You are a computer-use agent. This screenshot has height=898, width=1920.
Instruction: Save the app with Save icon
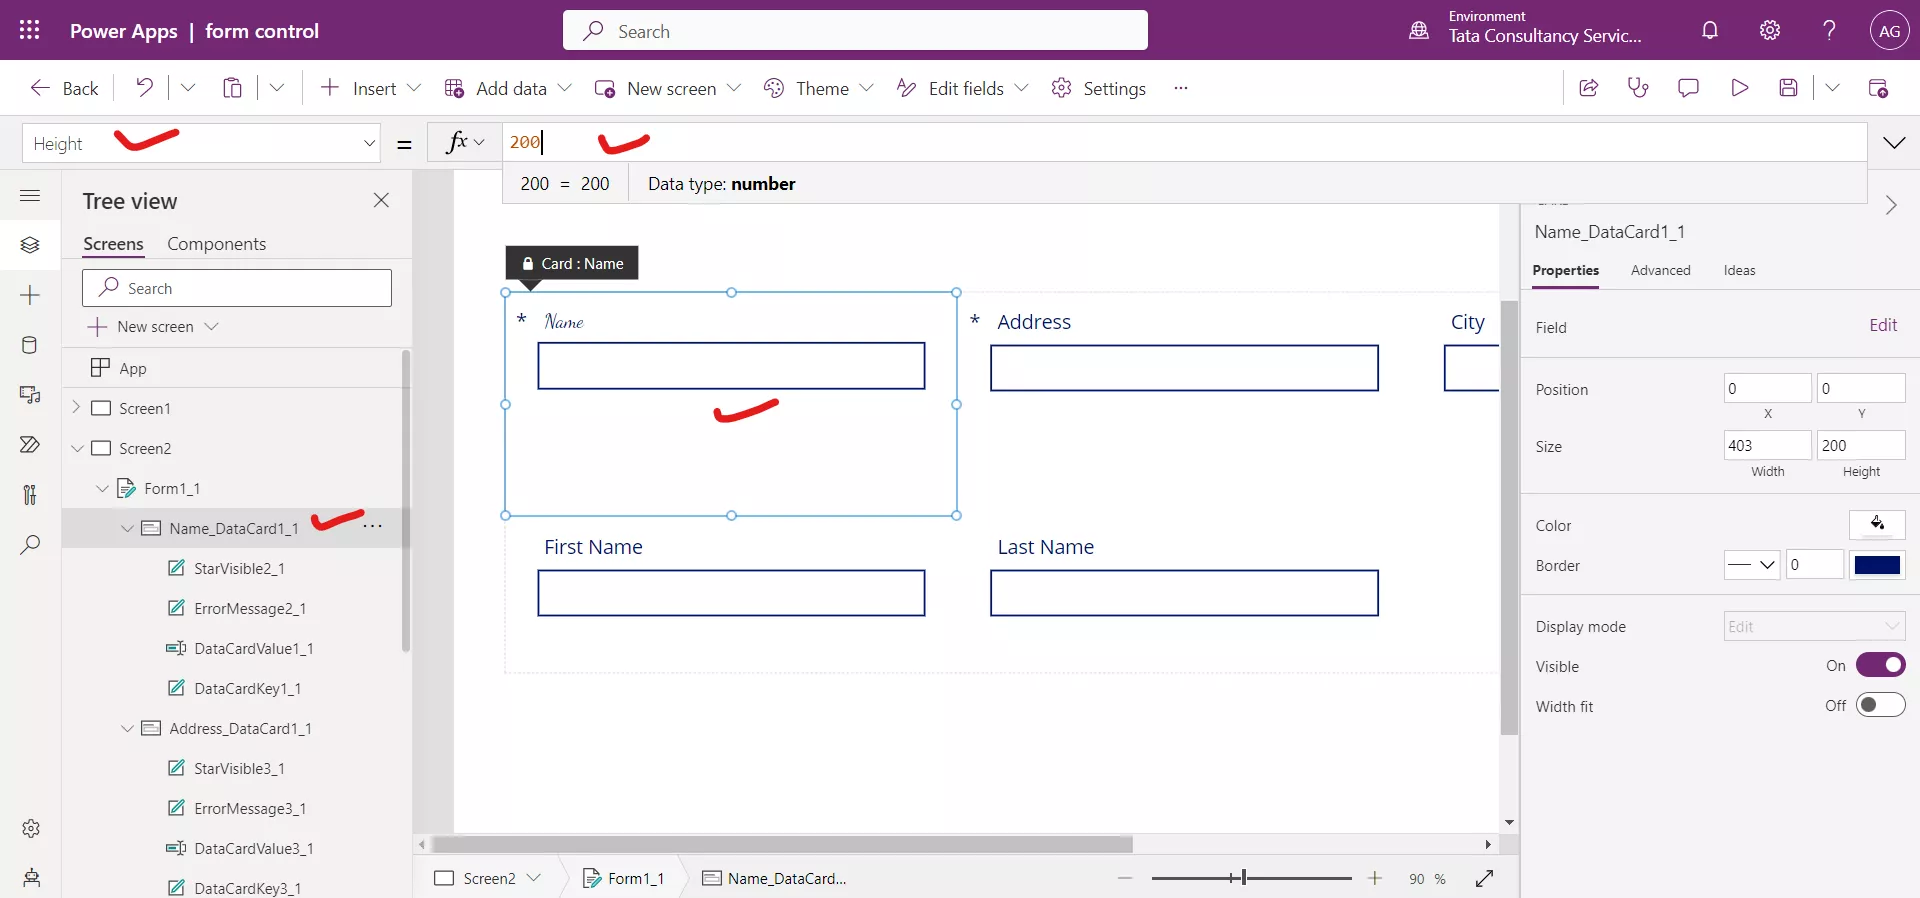pos(1789,88)
